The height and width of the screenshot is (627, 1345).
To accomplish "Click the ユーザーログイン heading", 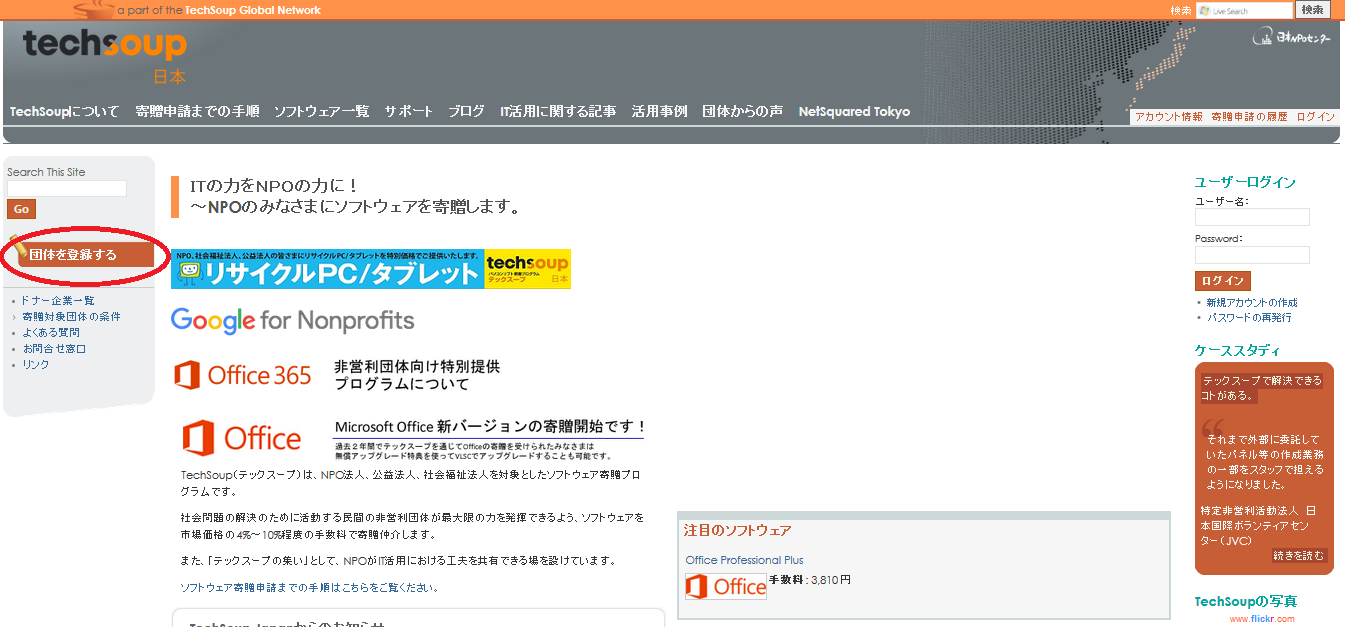I will click(x=1245, y=182).
